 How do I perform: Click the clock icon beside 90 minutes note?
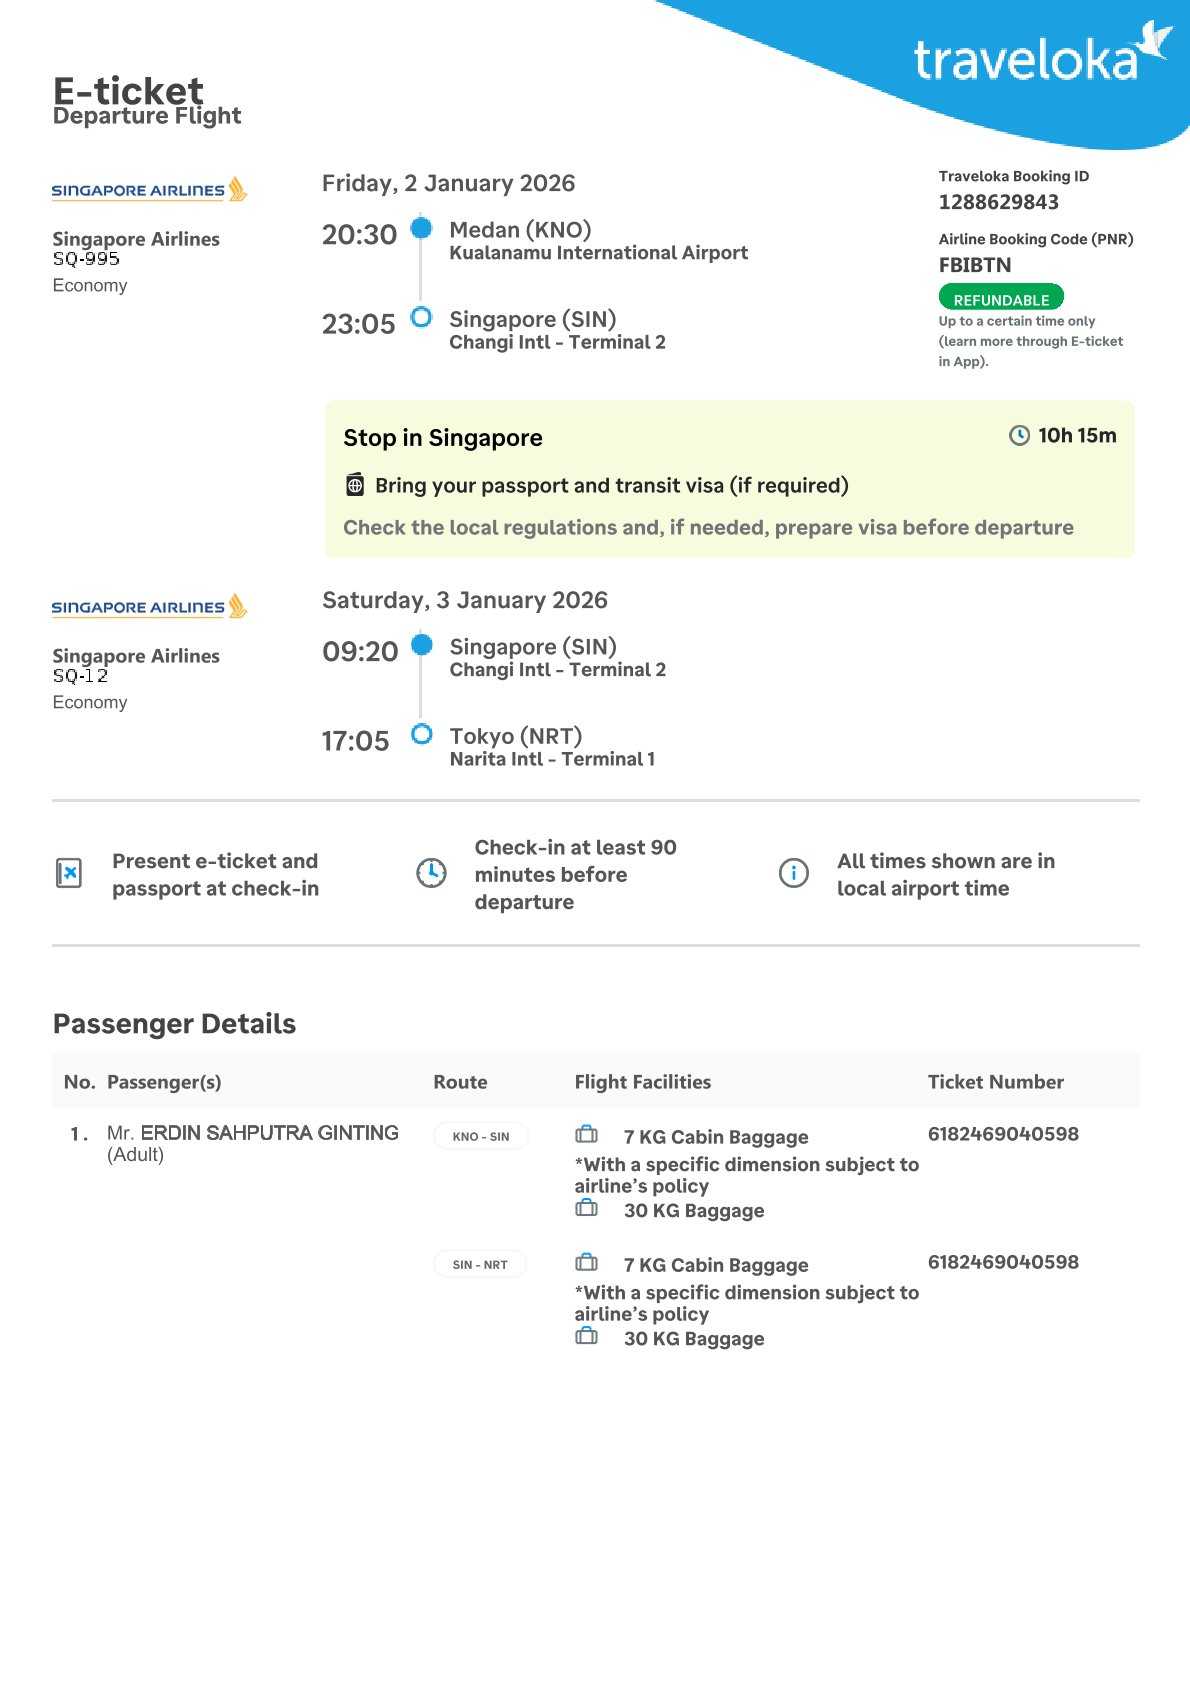[x=431, y=873]
